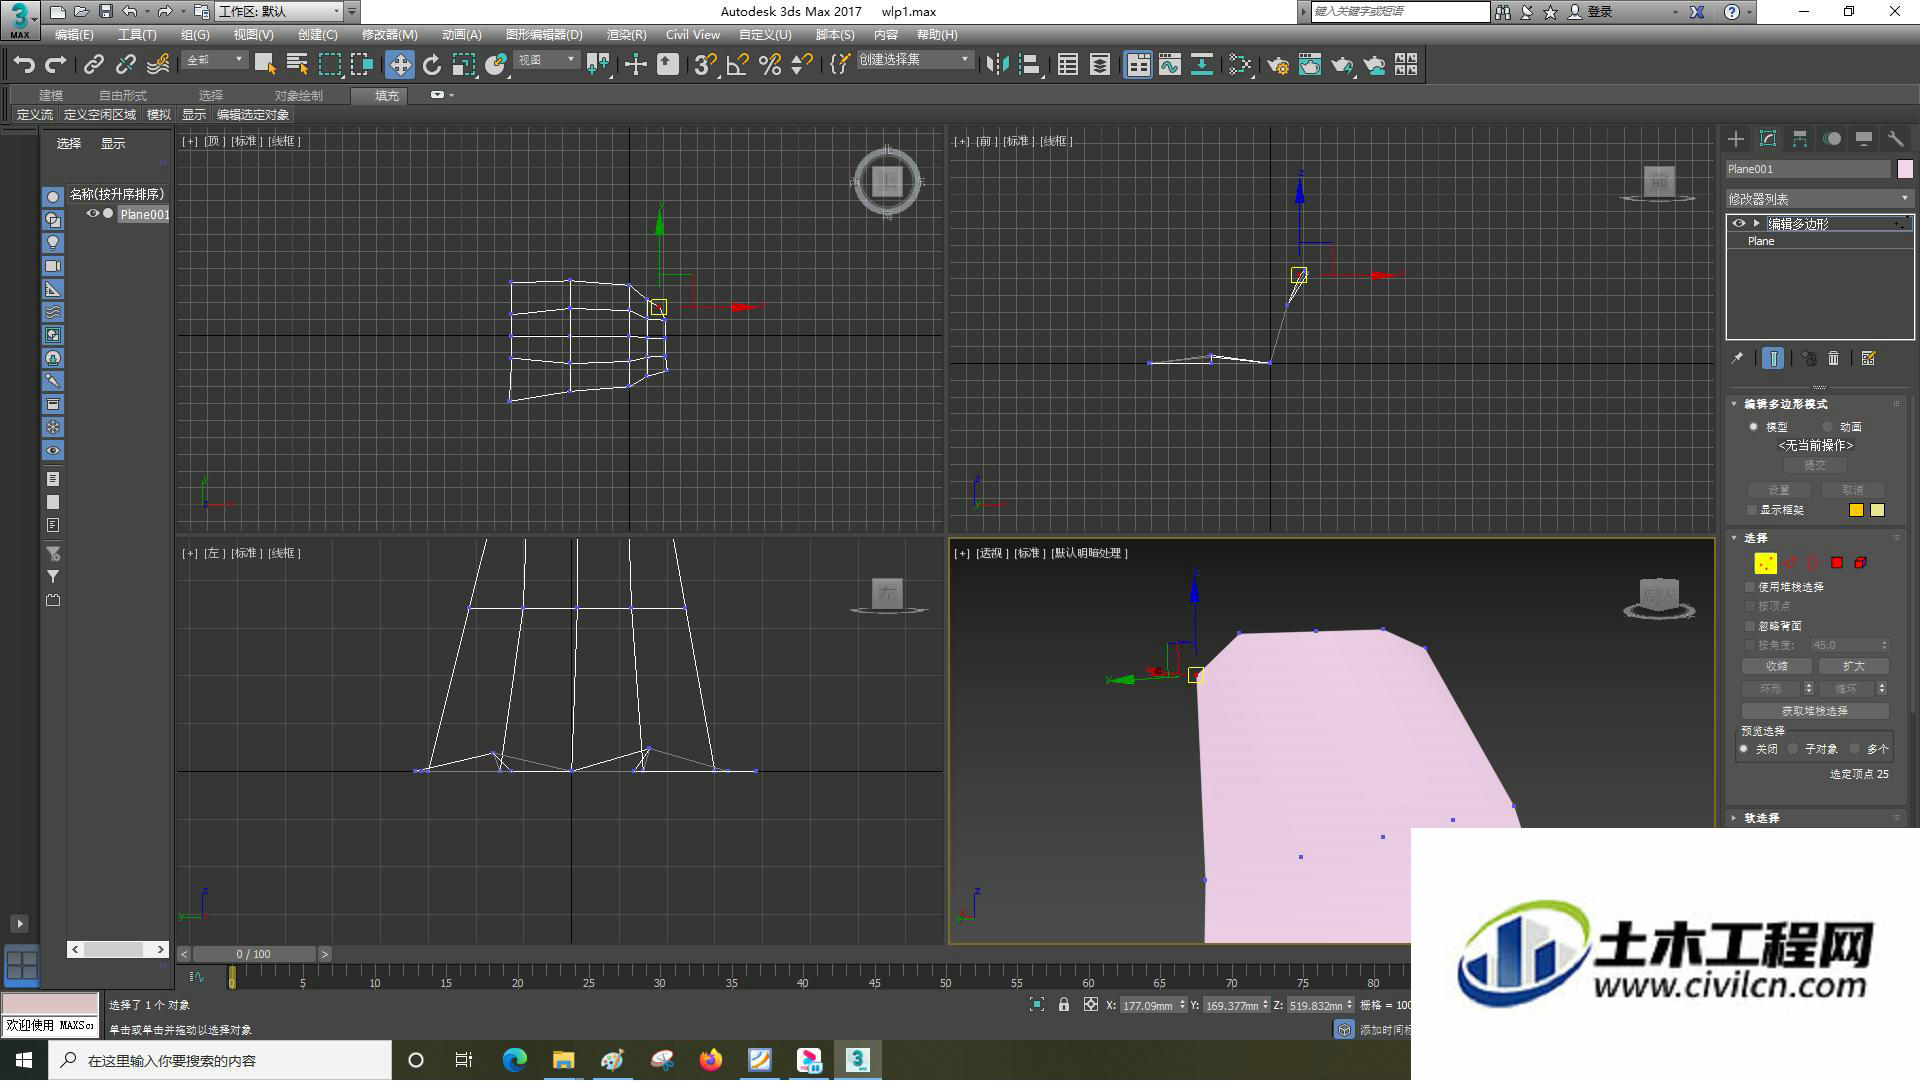
Task: Enable the 显示框架 checkbox
Action: pos(1751,510)
